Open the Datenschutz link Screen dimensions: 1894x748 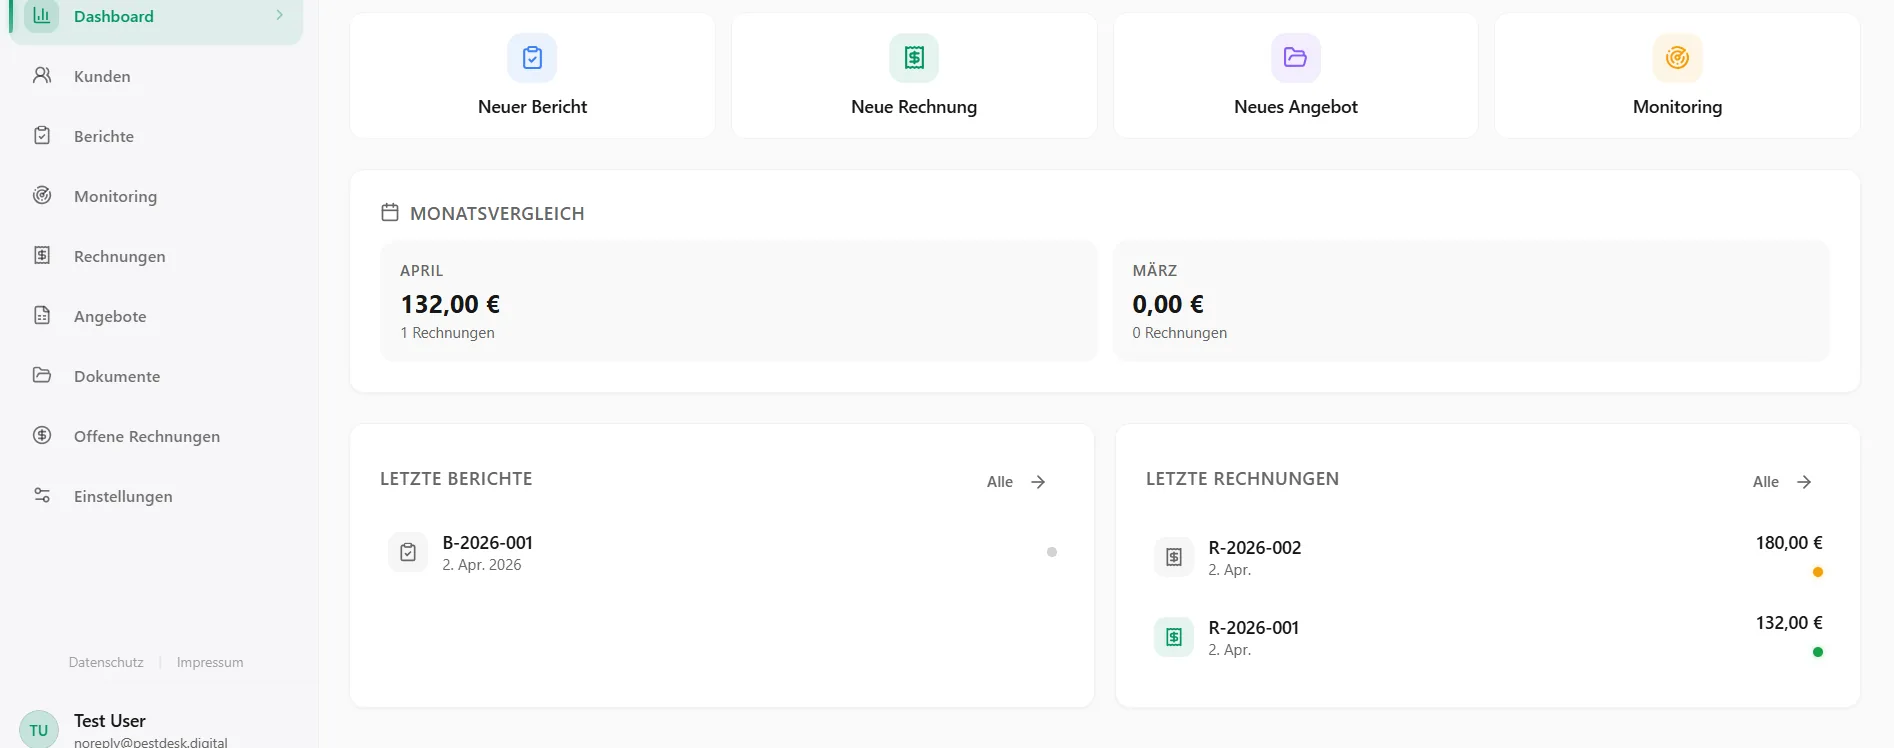(x=106, y=662)
